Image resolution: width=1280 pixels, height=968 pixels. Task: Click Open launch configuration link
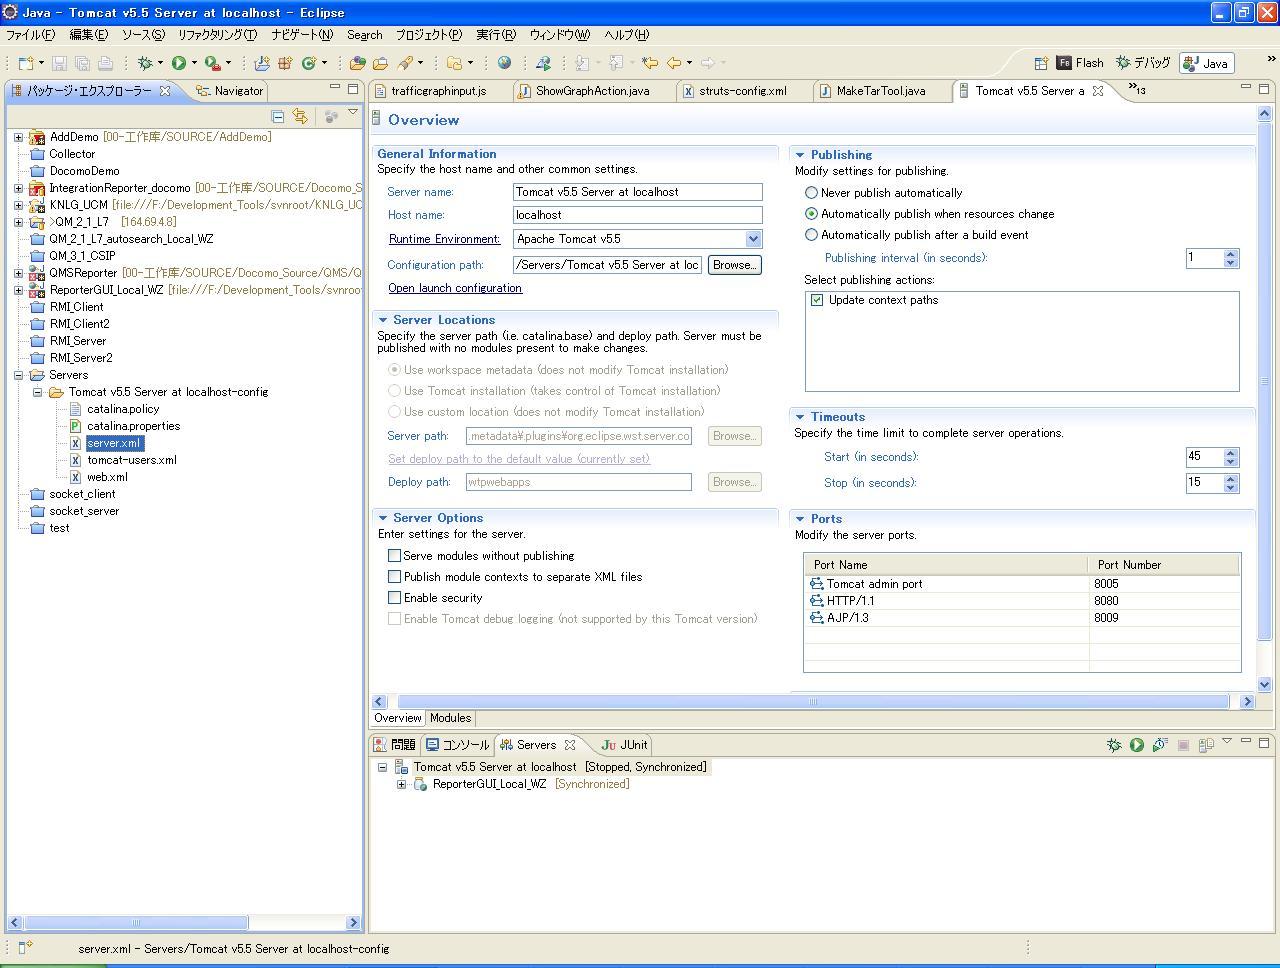(455, 288)
